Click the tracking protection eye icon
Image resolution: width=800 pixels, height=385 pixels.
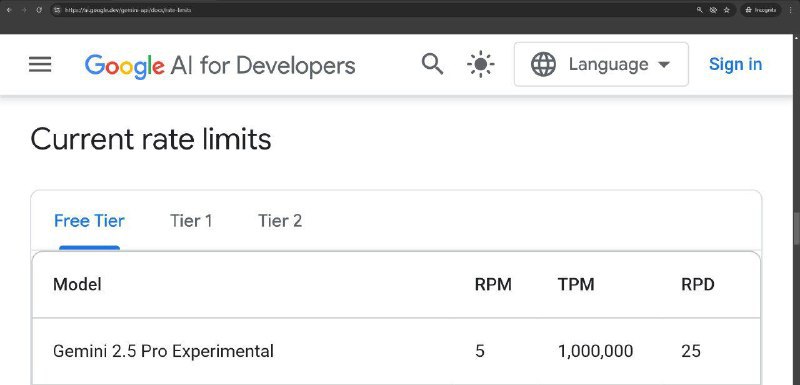pyautogui.click(x=713, y=10)
